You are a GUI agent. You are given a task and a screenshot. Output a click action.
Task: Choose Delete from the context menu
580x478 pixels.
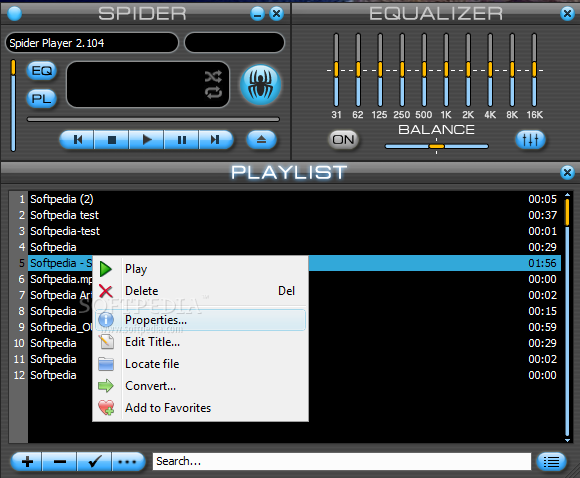click(200, 291)
